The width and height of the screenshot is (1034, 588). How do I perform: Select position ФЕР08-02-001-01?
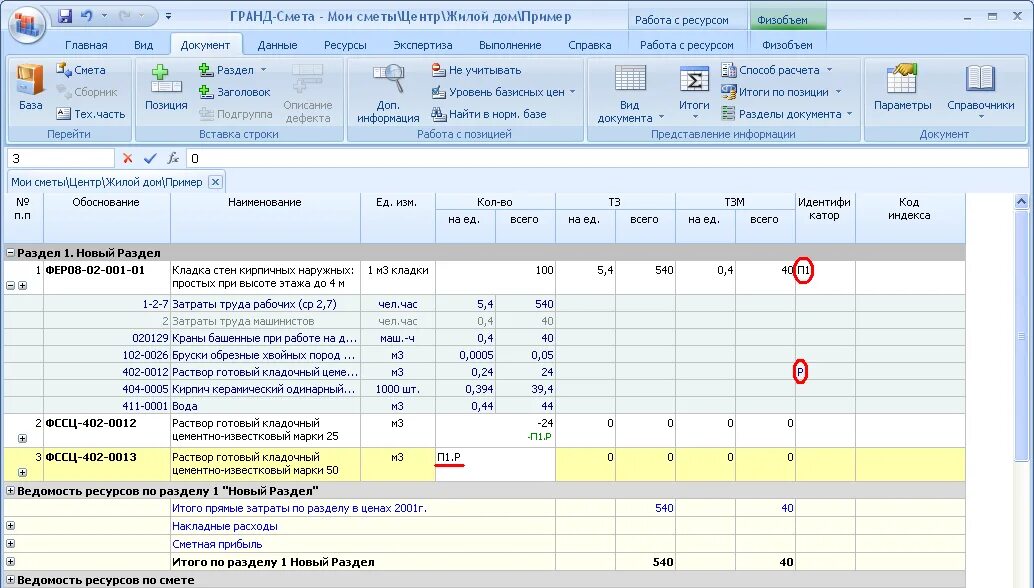(95, 270)
